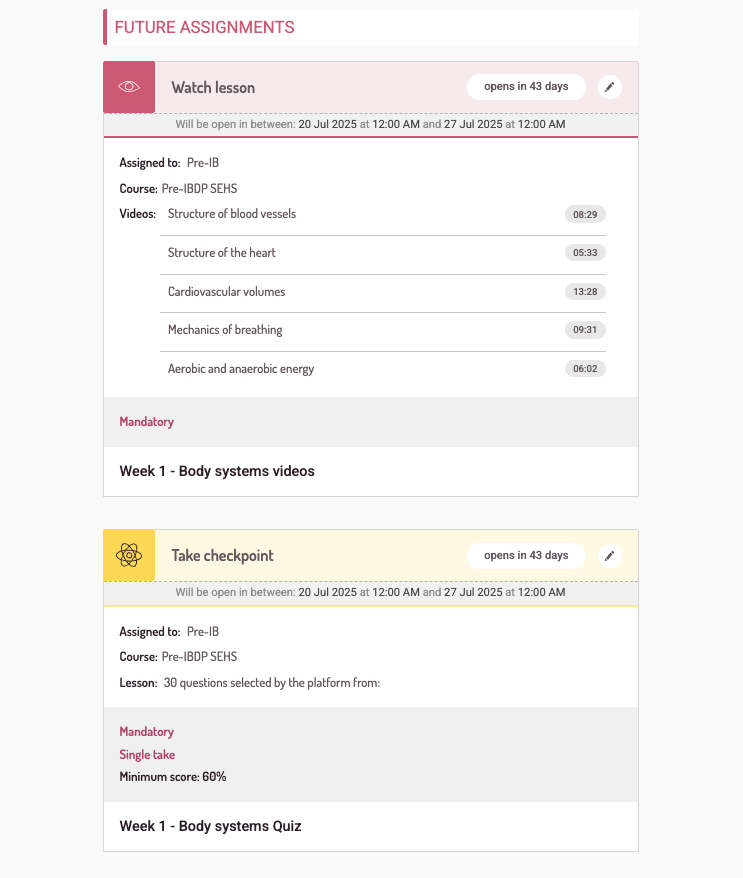This screenshot has height=878, width=743.
Task: Click the atom icon on Take checkpoint card
Action: point(129,555)
